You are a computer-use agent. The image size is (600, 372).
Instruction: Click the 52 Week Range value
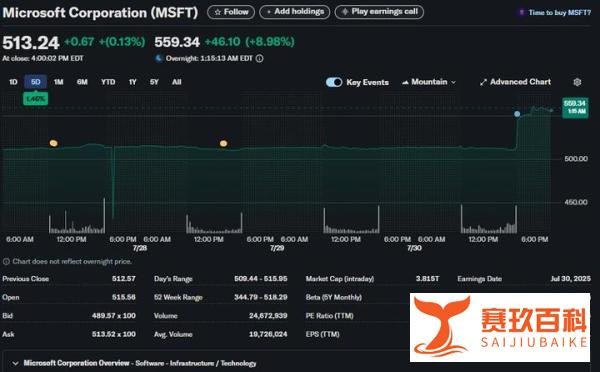tap(261, 297)
